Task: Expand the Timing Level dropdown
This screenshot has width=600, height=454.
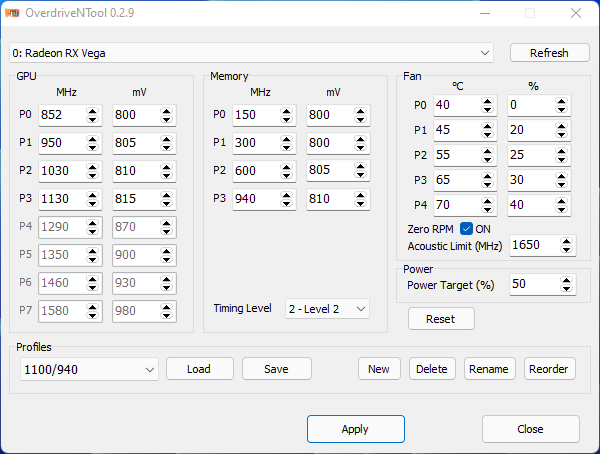Action: (327, 309)
